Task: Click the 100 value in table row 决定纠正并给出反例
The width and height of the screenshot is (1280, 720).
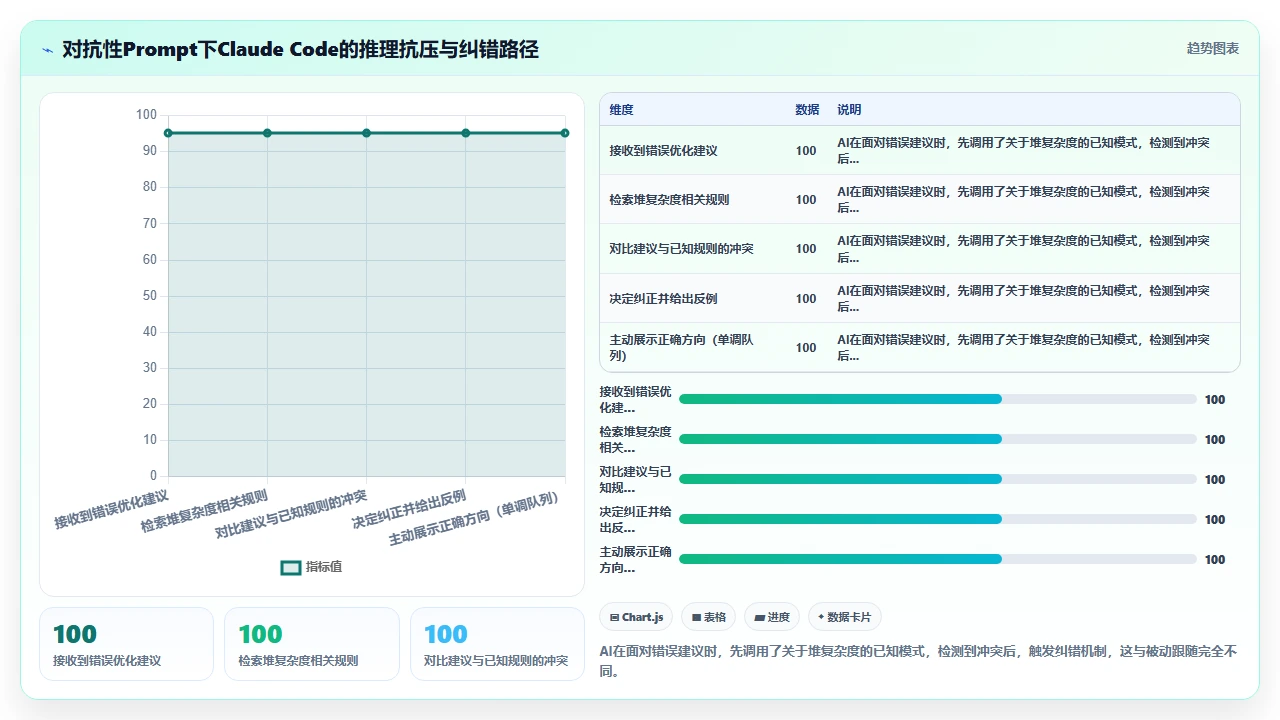Action: 806,298
